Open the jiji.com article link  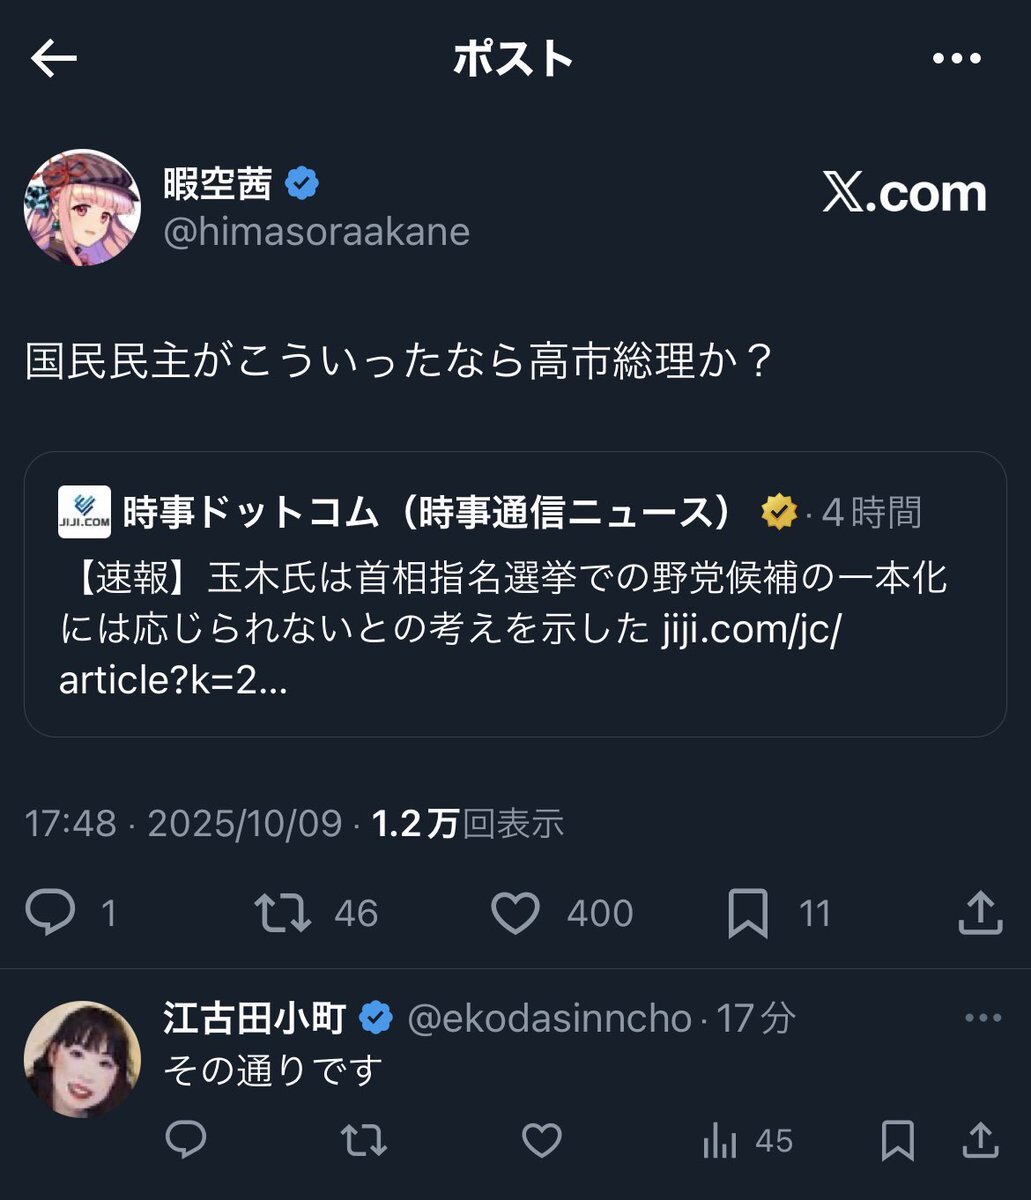point(750,631)
